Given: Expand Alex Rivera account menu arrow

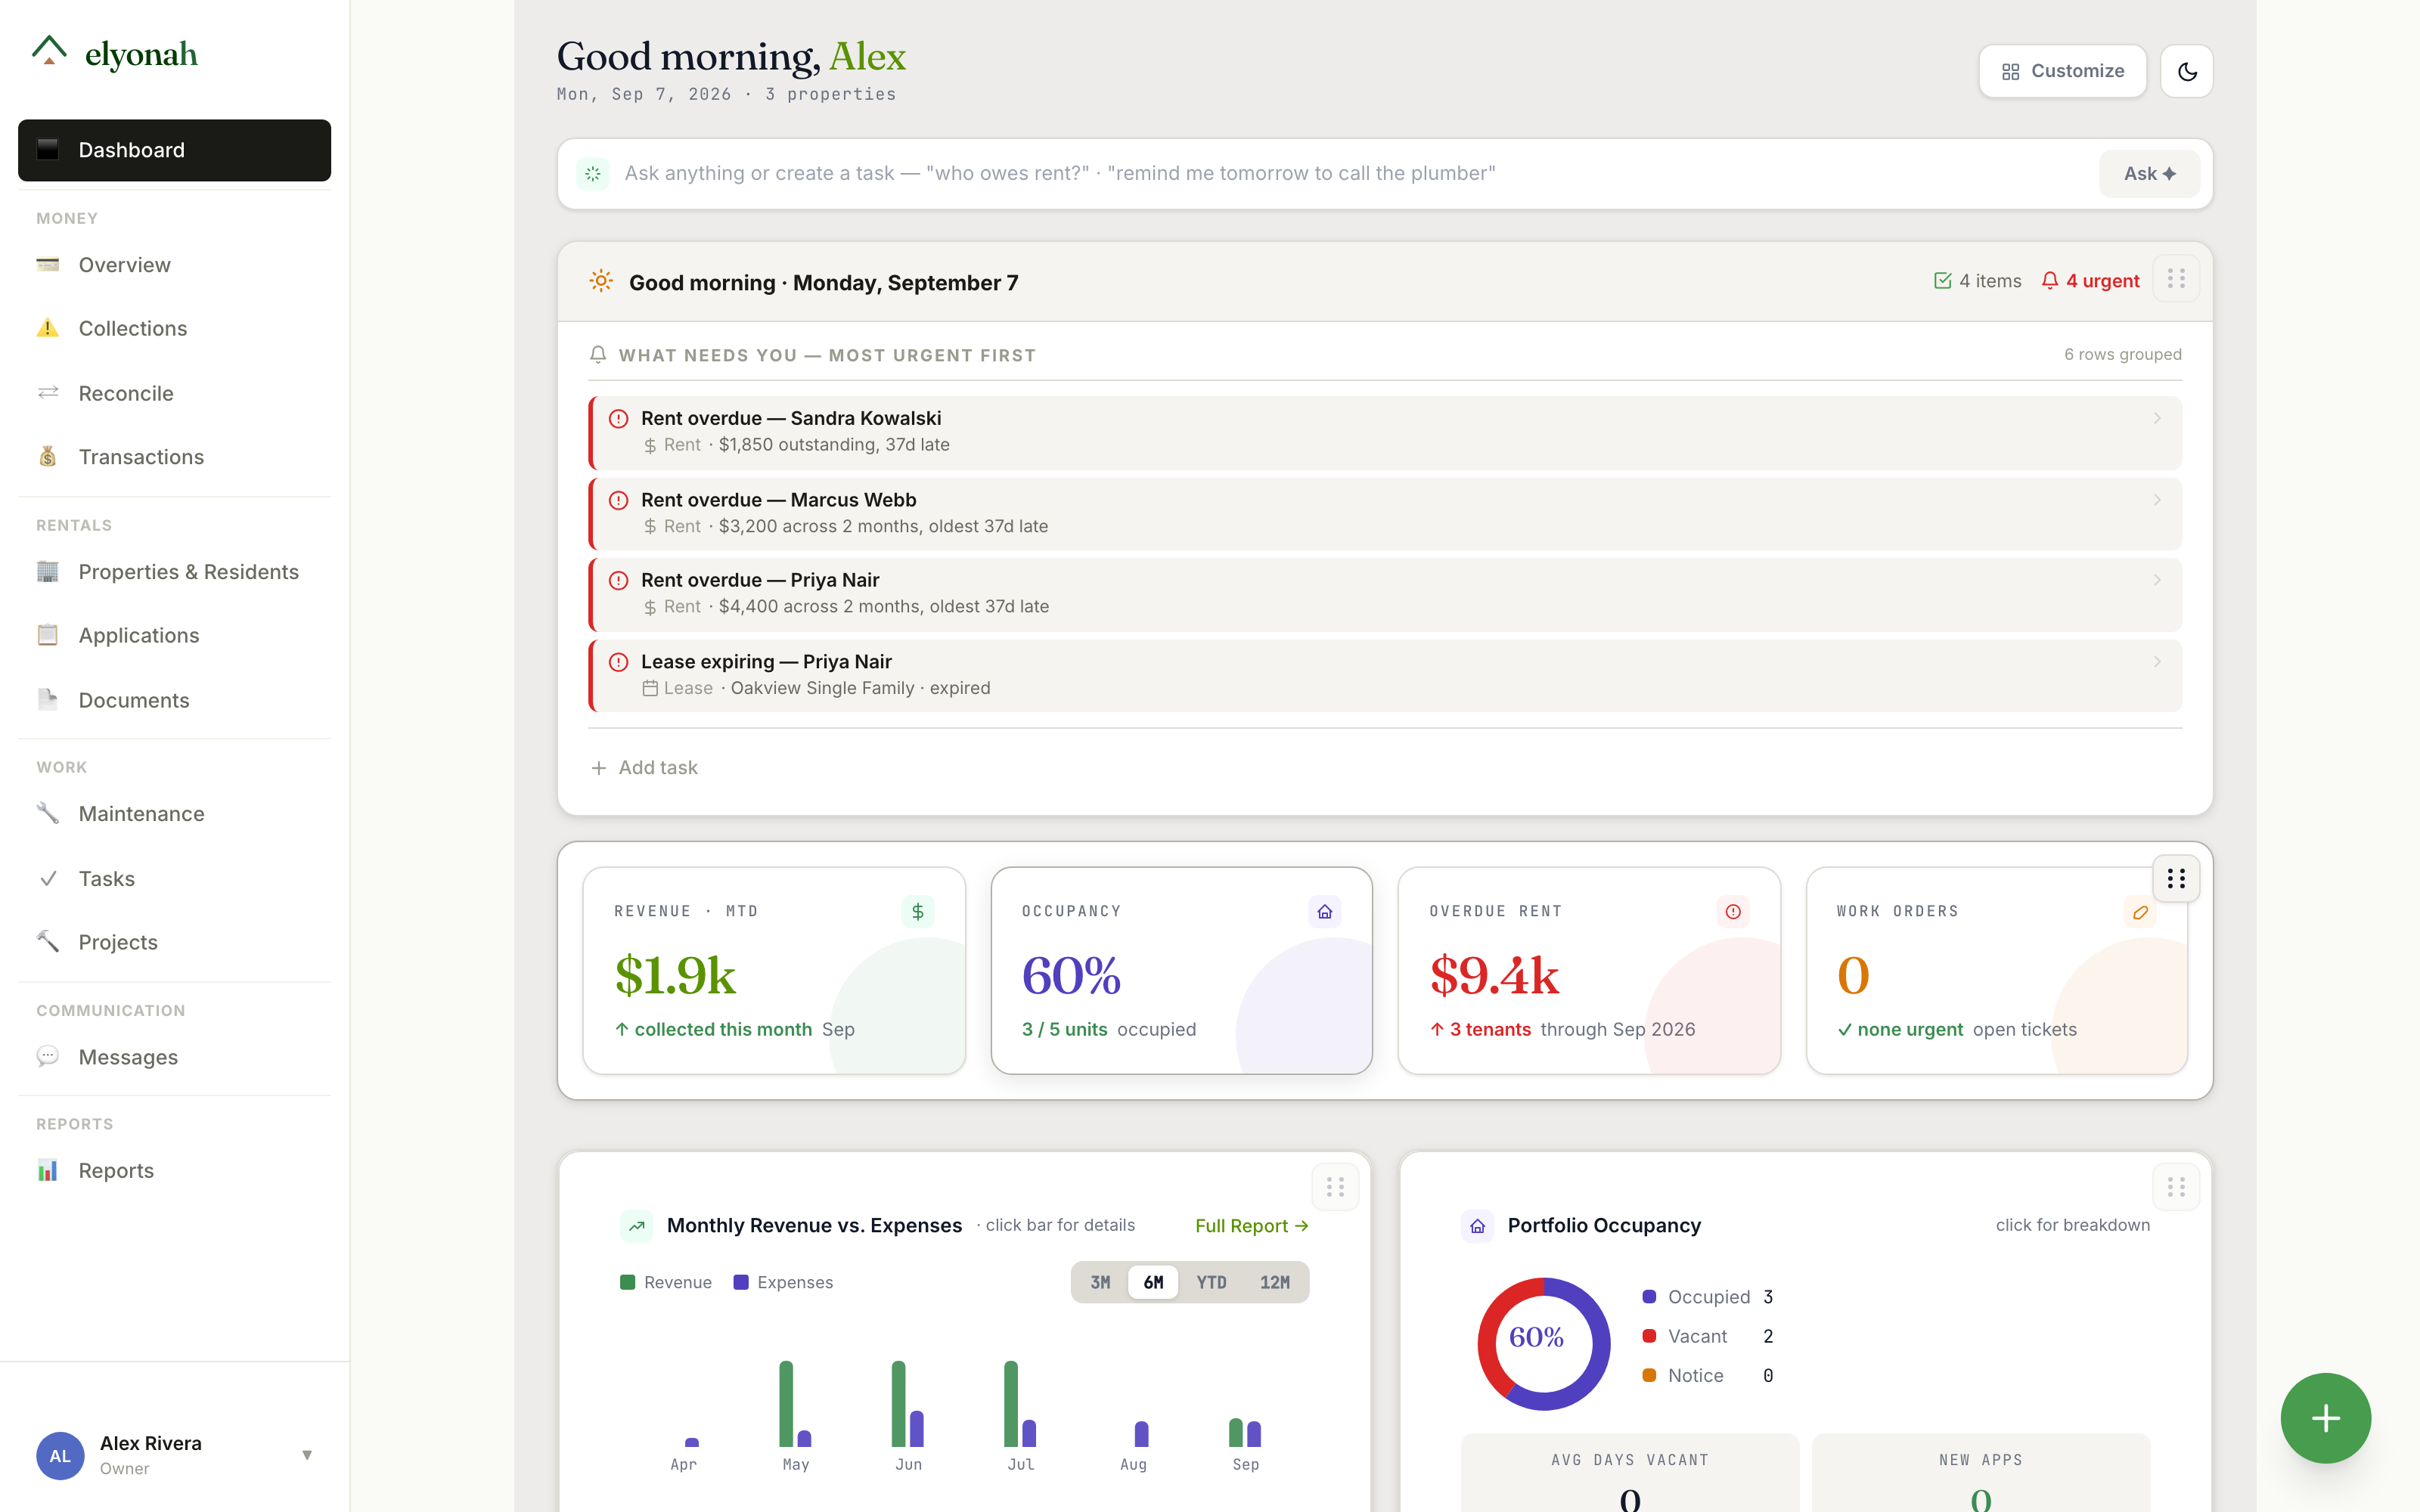Looking at the screenshot, I should [307, 1455].
